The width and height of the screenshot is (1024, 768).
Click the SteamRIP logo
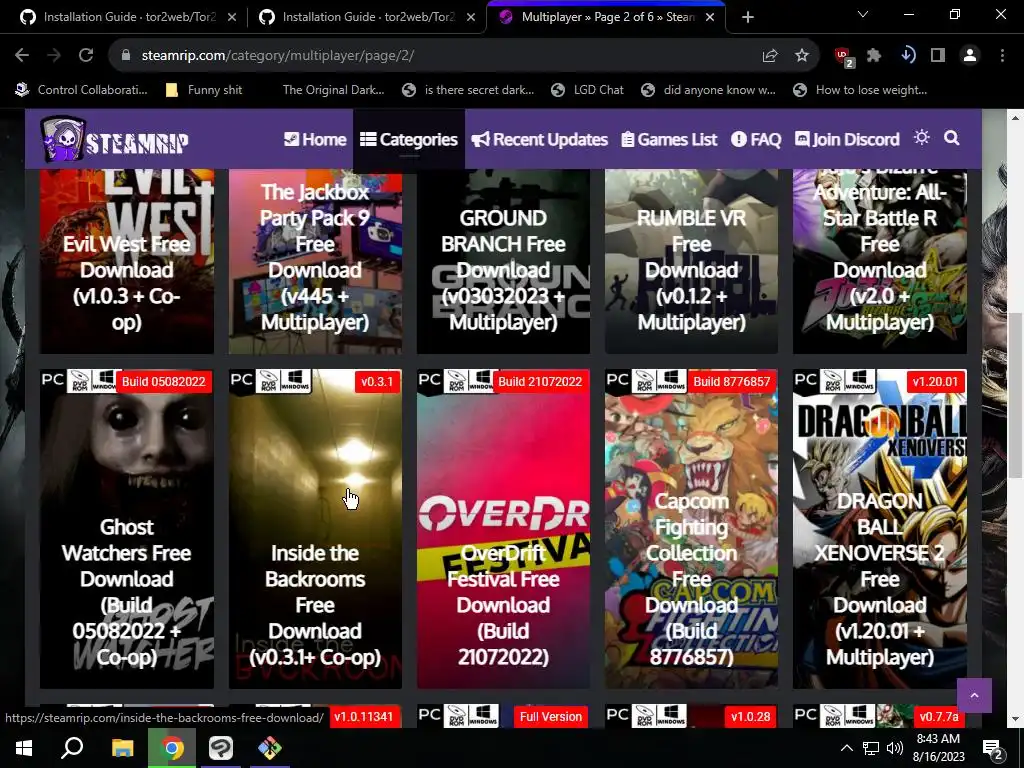coord(114,139)
